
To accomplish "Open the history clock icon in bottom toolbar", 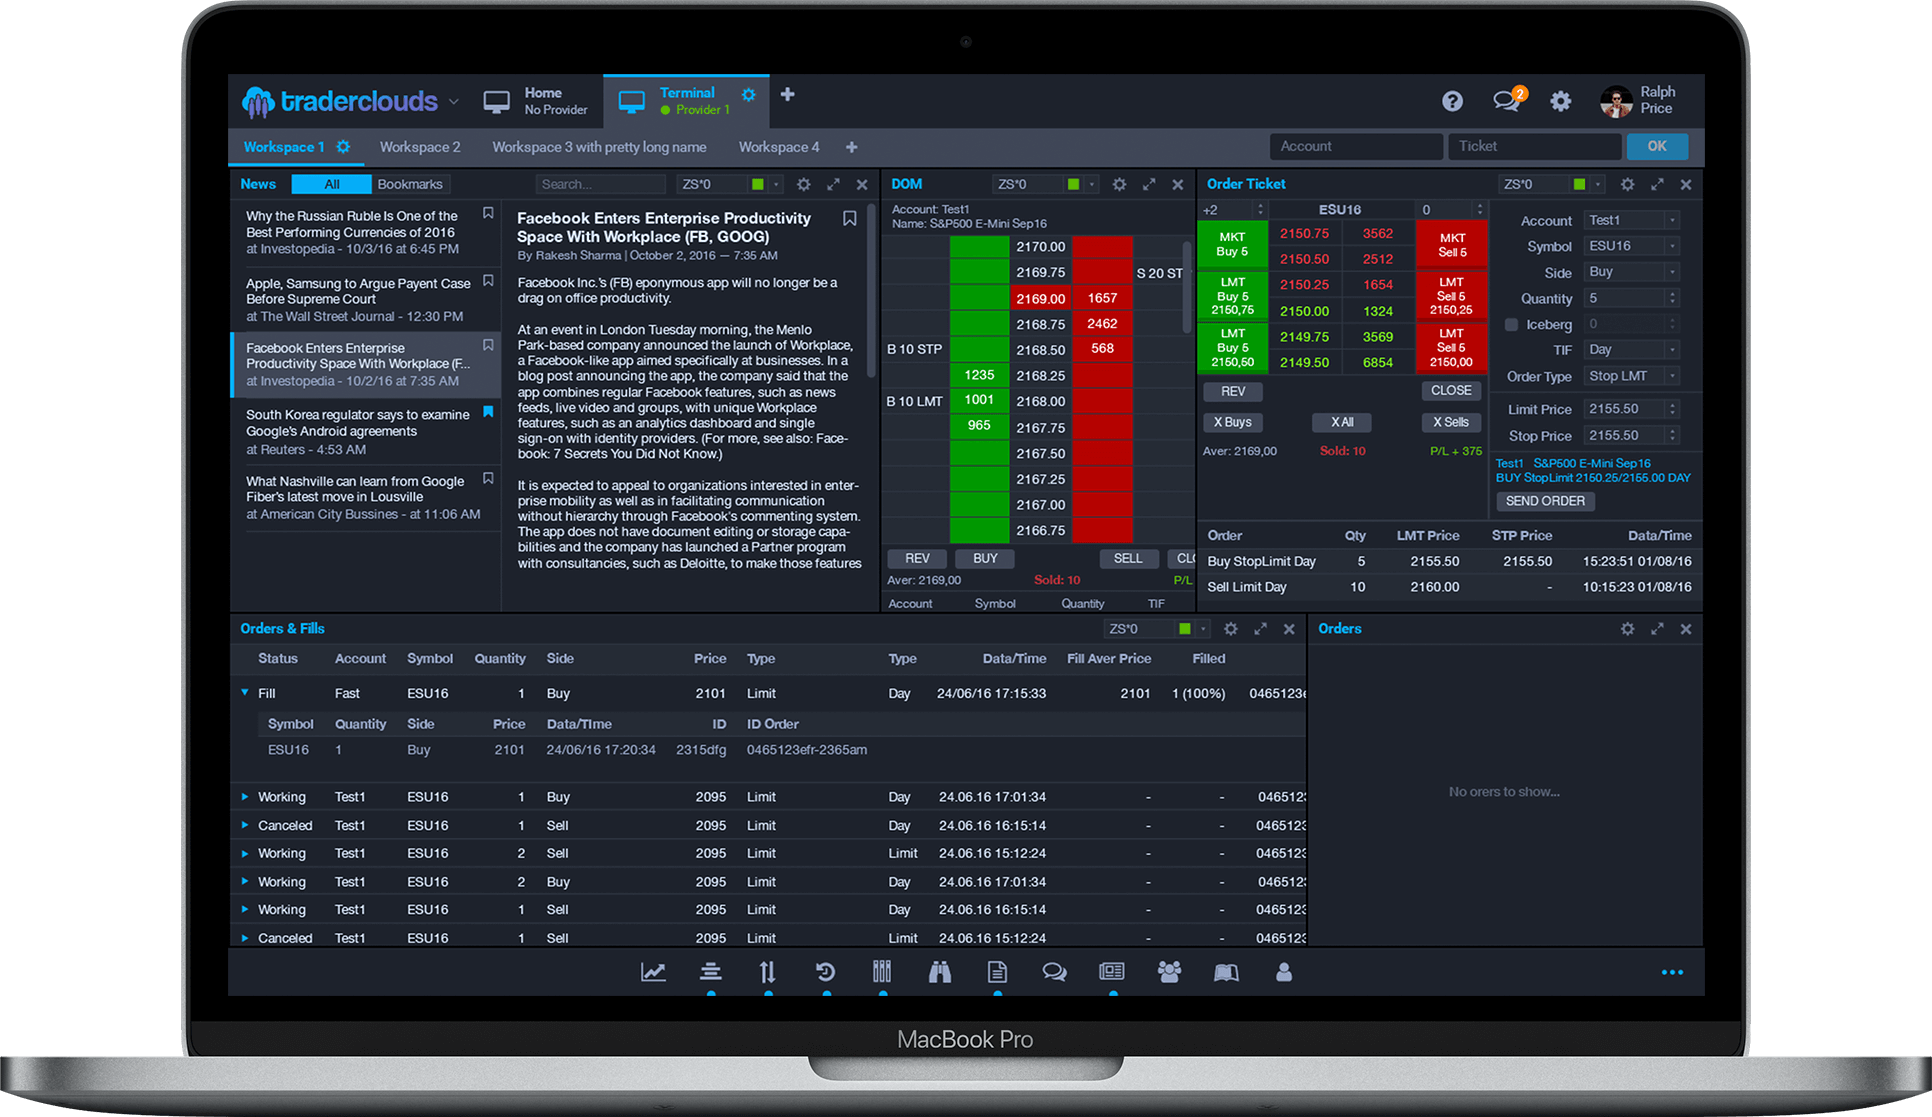I will (825, 972).
